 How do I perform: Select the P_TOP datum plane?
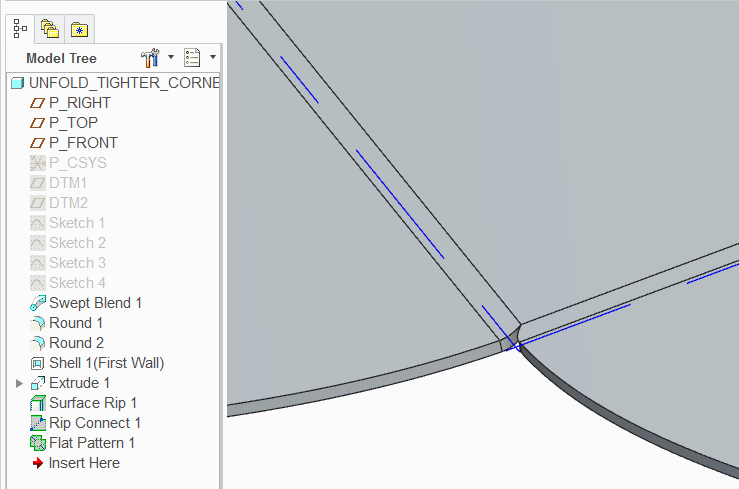click(x=74, y=122)
